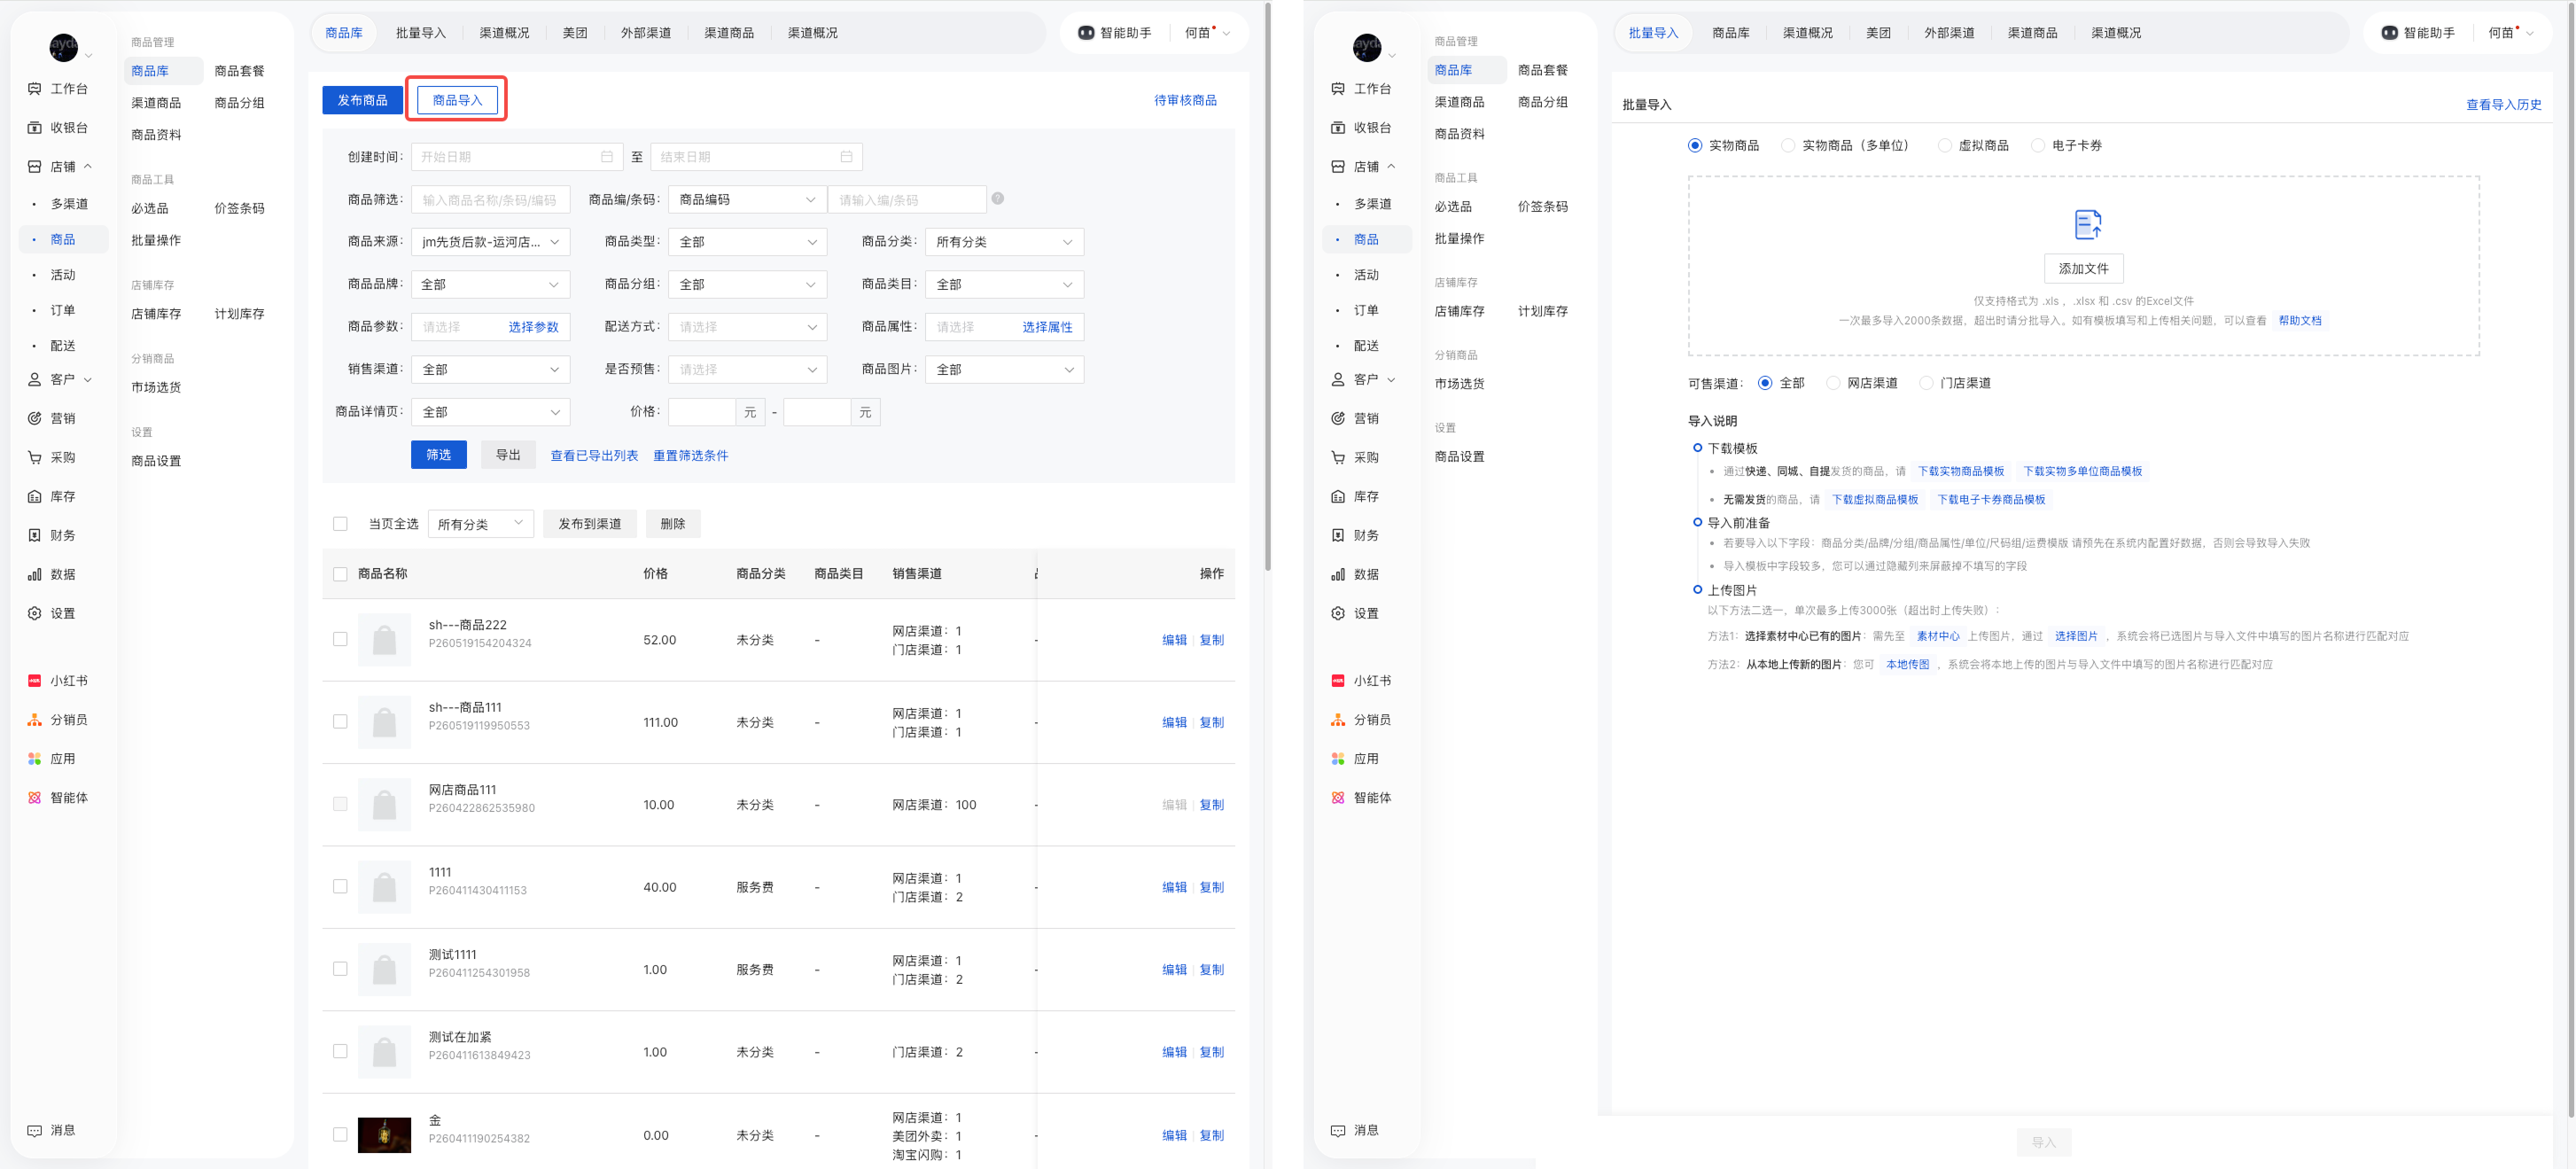Open 商品套餐 menu item in left window
This screenshot has width=2576, height=1169.
coord(240,71)
